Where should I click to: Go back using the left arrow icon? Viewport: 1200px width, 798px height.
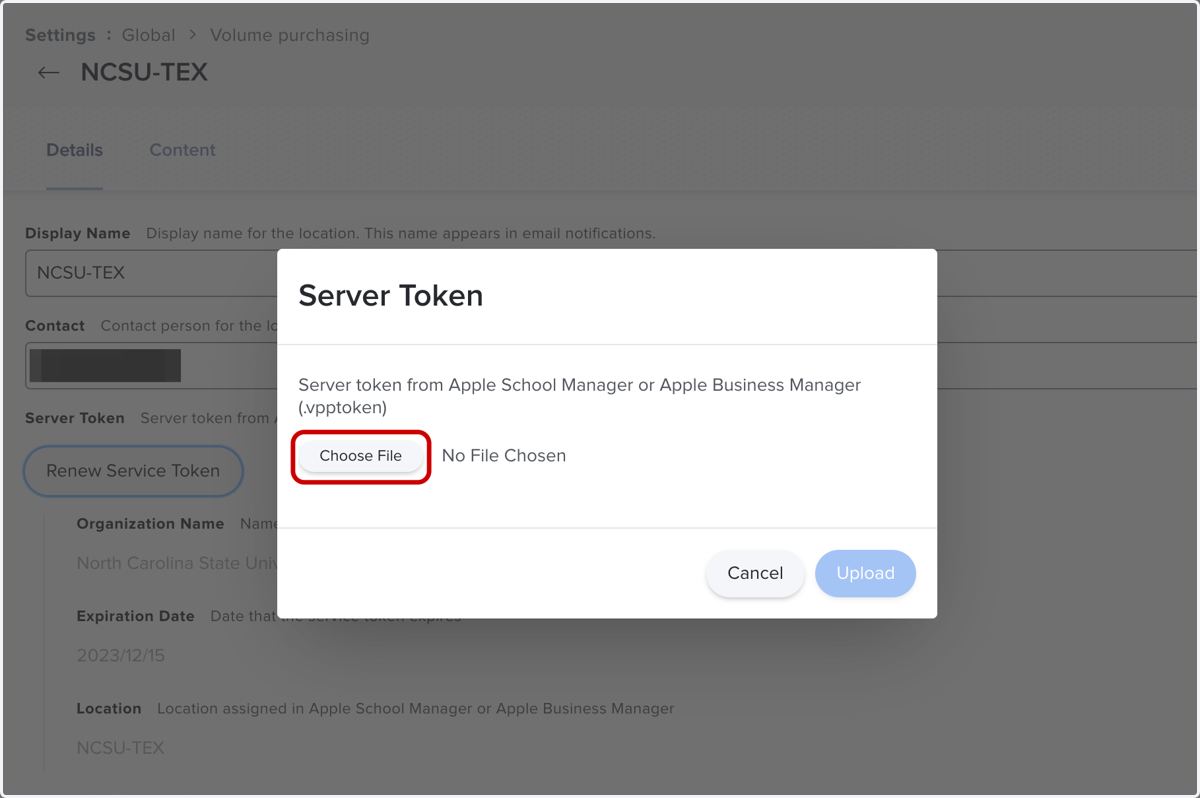click(x=48, y=73)
